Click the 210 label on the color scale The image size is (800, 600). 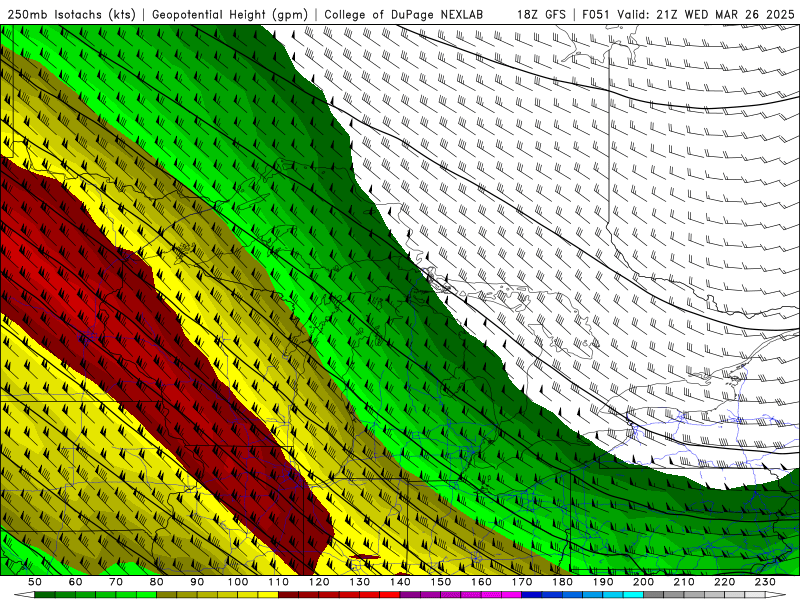684,582
